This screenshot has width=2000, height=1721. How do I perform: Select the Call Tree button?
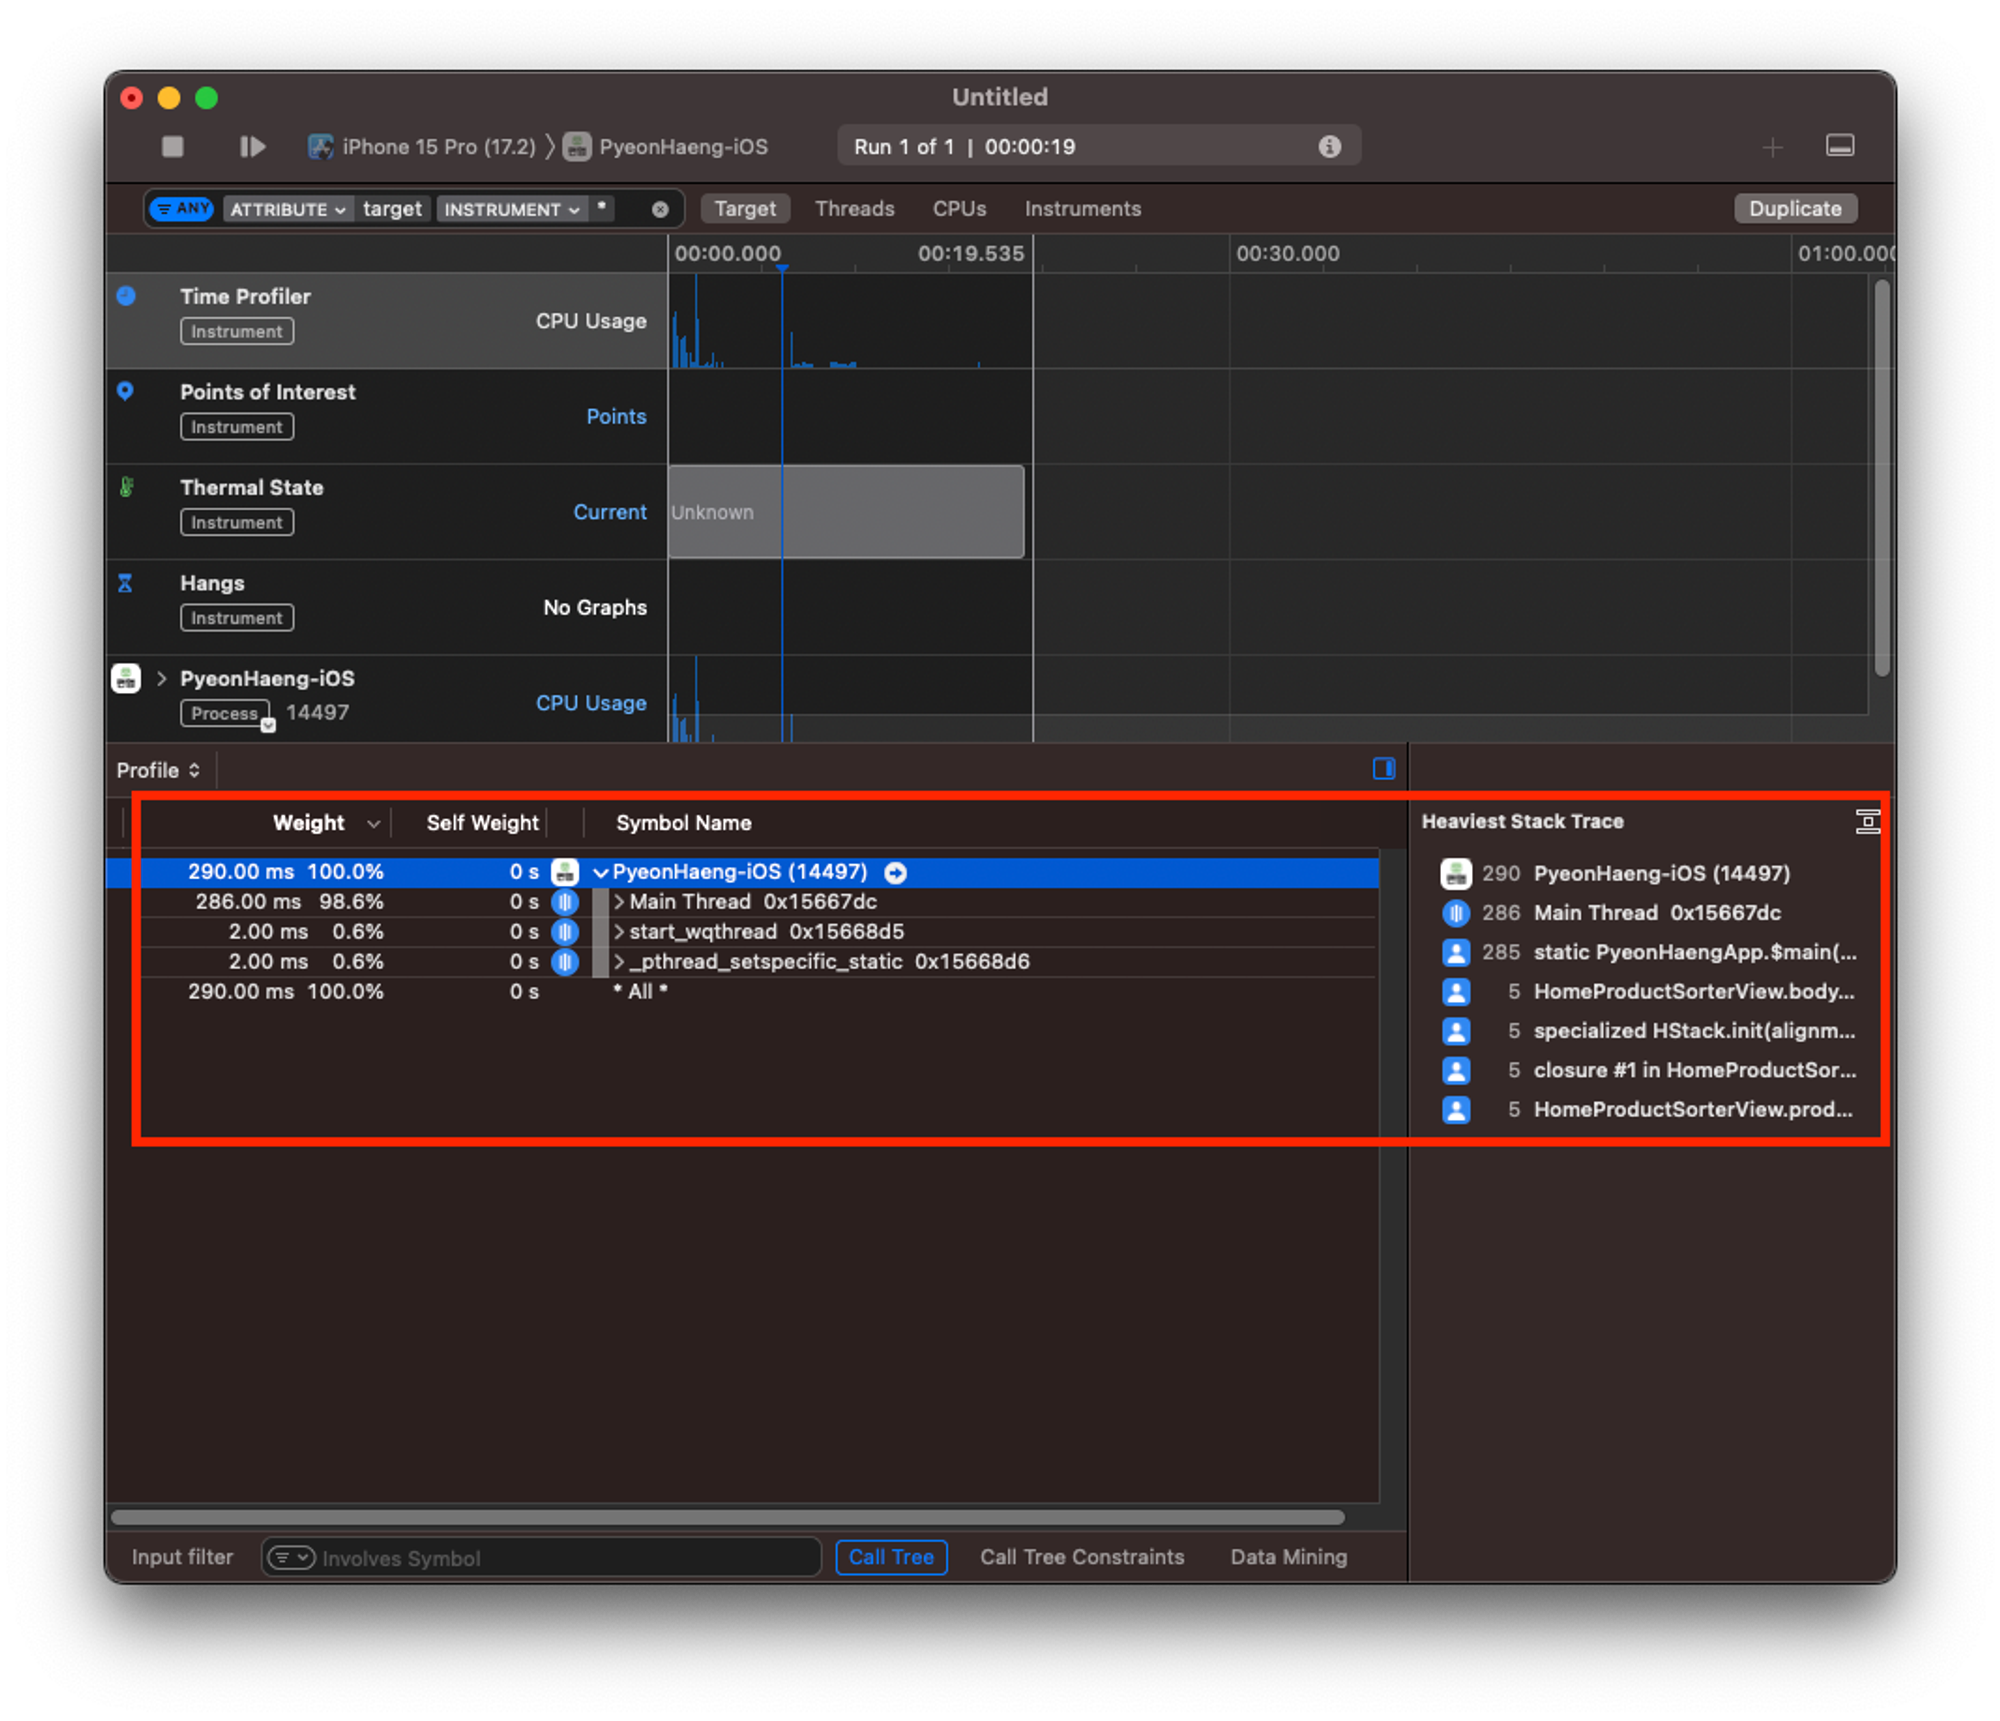coord(890,1556)
